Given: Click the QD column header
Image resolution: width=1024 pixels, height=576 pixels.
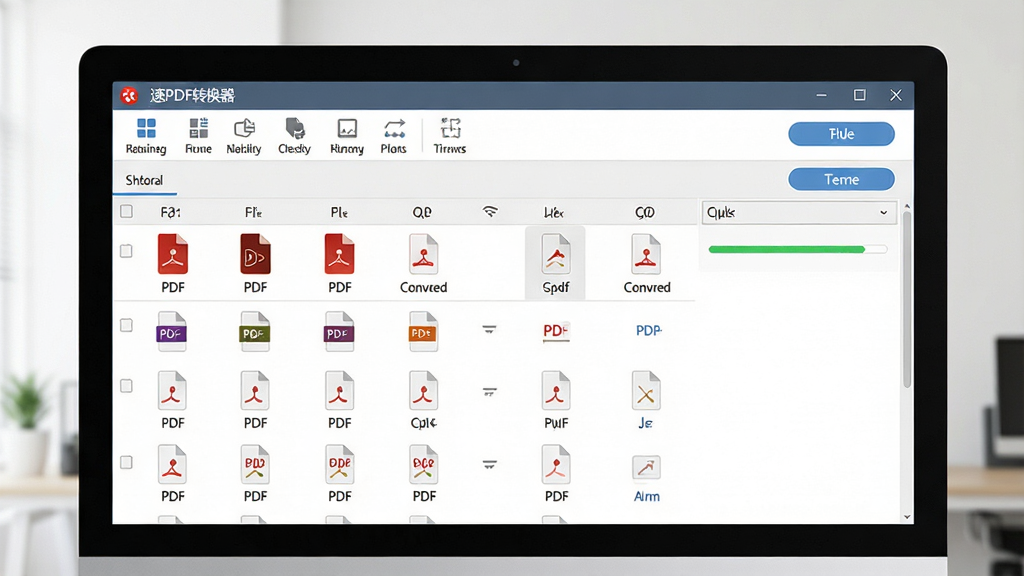Looking at the screenshot, I should click(422, 212).
